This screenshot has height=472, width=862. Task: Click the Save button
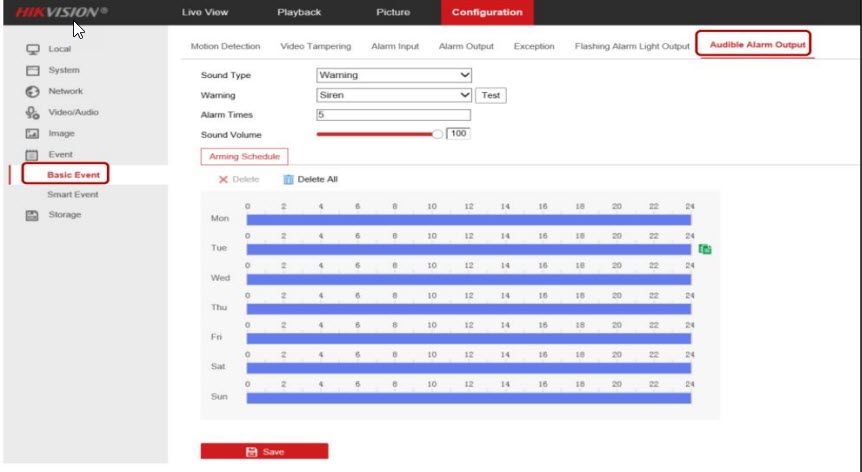tap(264, 452)
